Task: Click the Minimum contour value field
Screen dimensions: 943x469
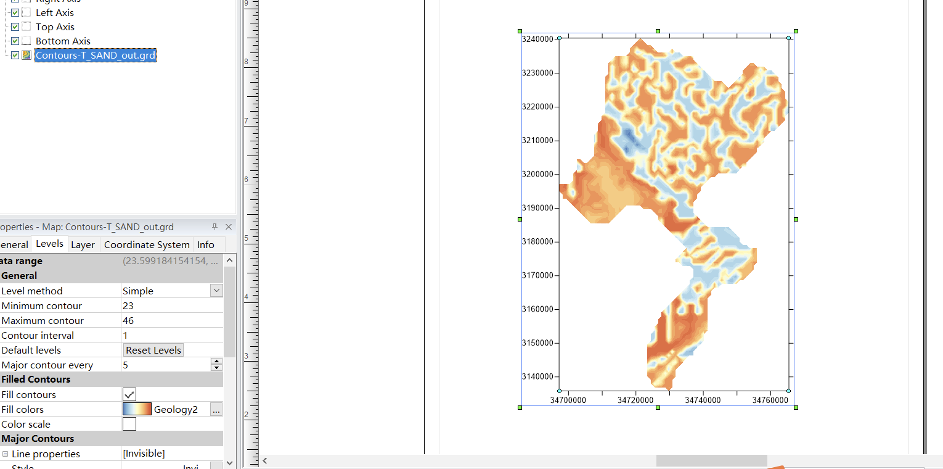Action: tap(165, 306)
